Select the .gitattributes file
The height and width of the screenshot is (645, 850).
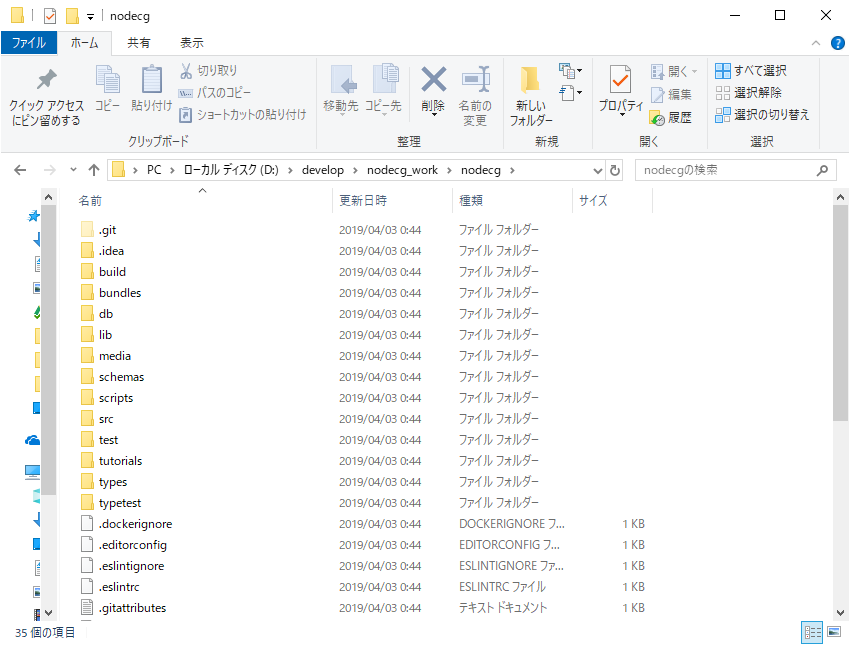[132, 608]
